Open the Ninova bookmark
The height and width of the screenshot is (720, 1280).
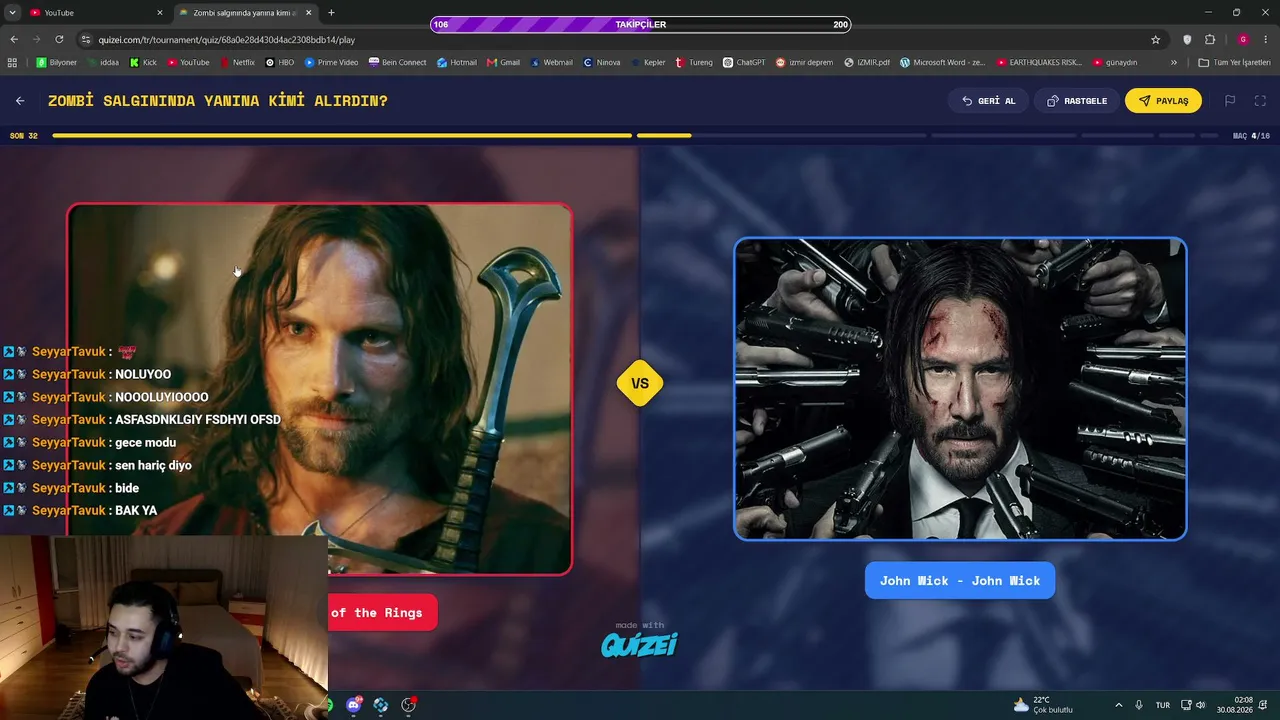coord(602,62)
